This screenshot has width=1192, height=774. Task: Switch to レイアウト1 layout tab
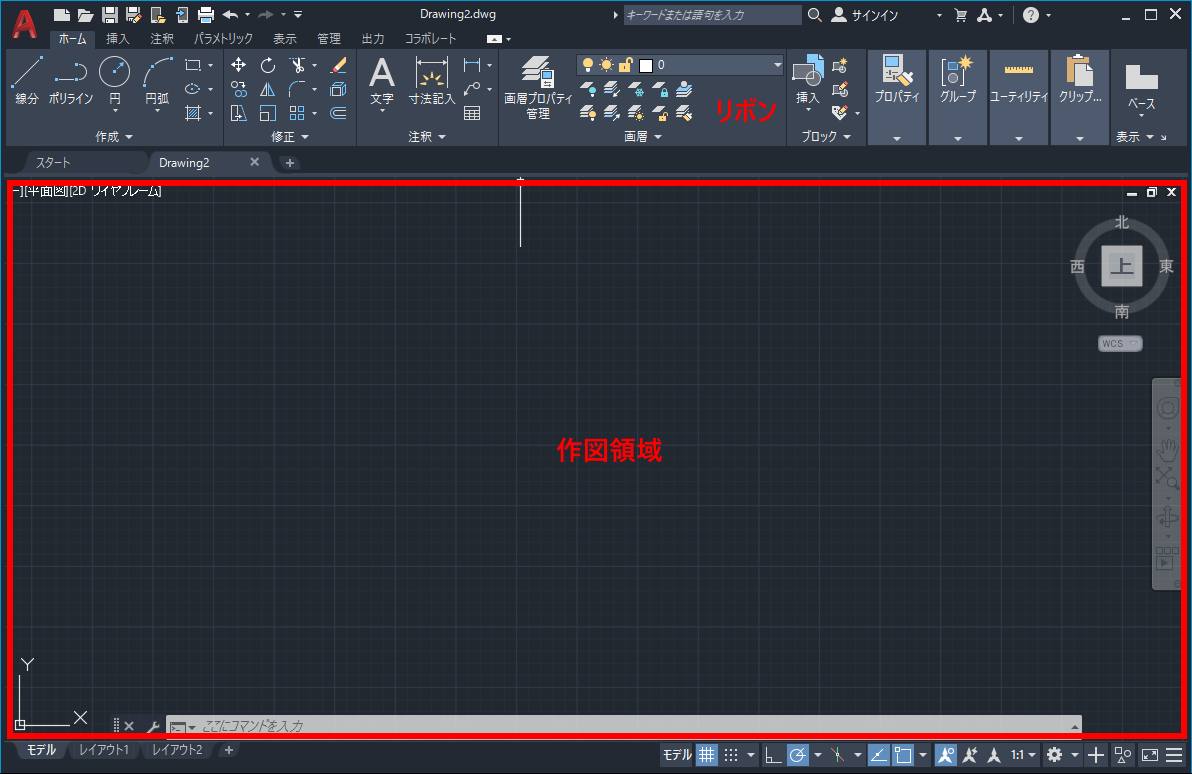click(104, 750)
